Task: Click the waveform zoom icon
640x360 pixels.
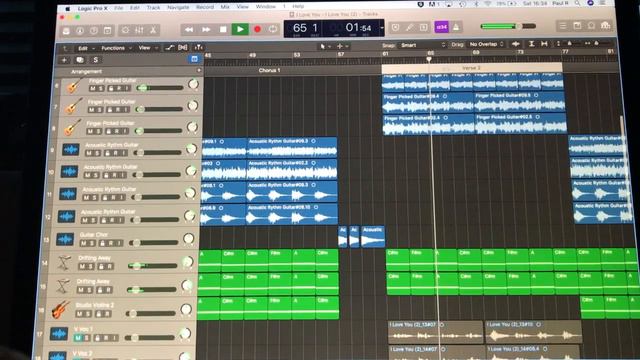Action: [516, 44]
